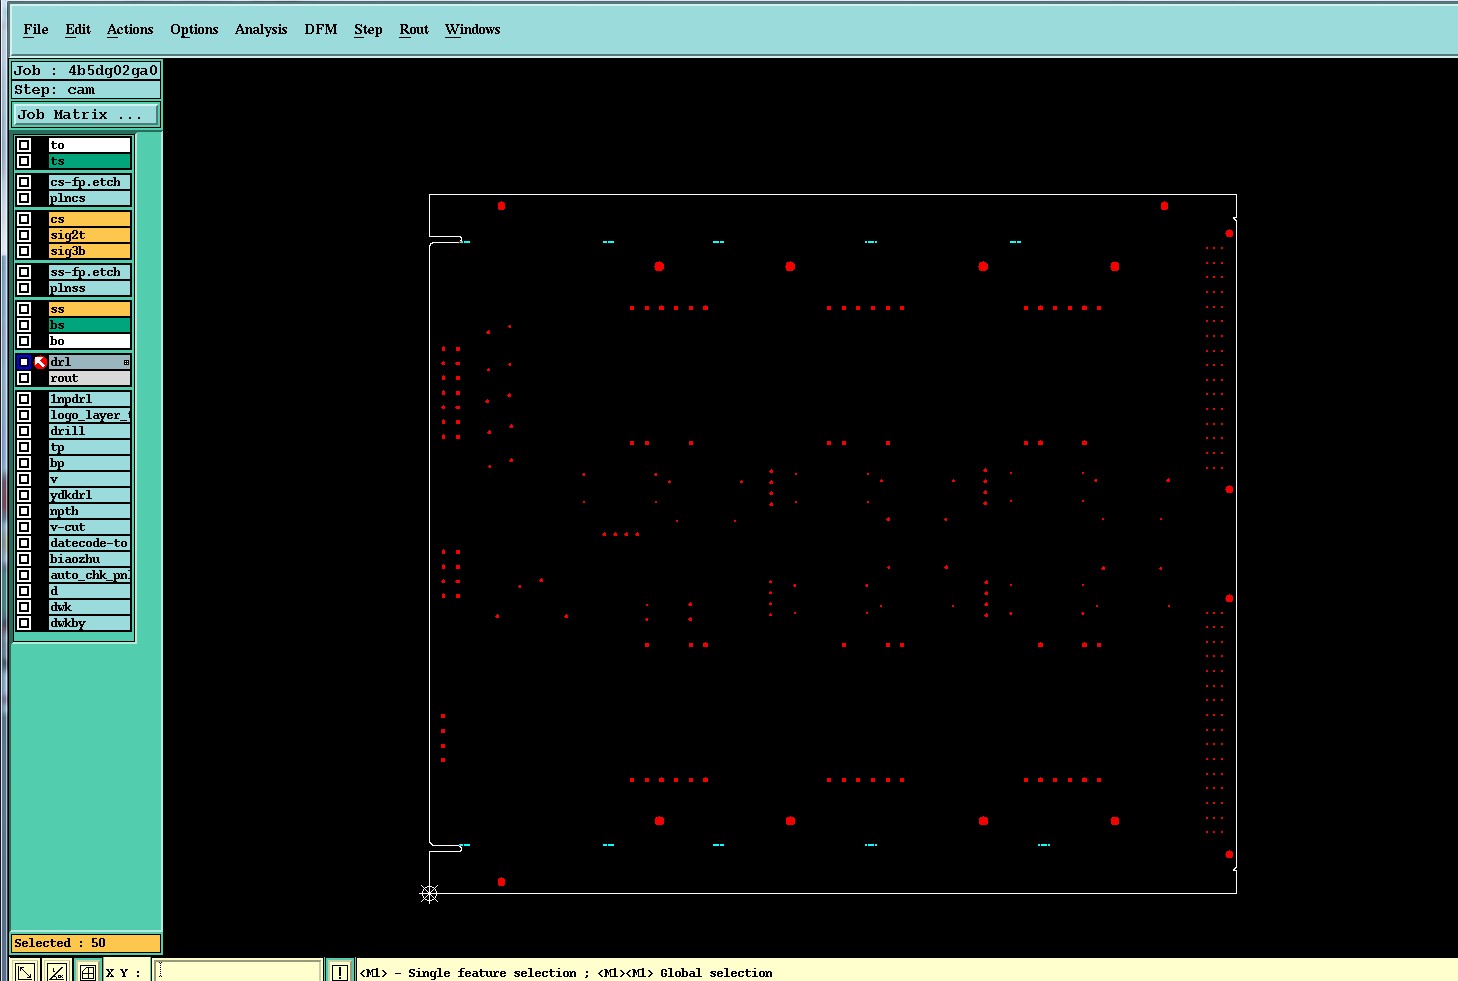This screenshot has width=1458, height=981.
Task: Toggle the checkbox for layer ss
Action: [24, 309]
